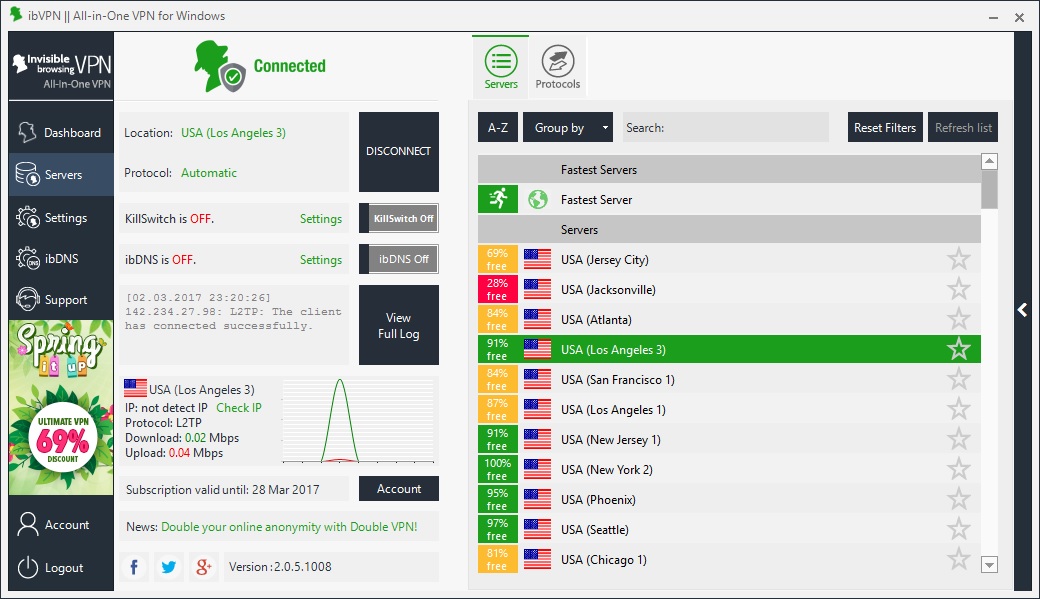Open the ibDNS sidebar section

click(x=61, y=259)
